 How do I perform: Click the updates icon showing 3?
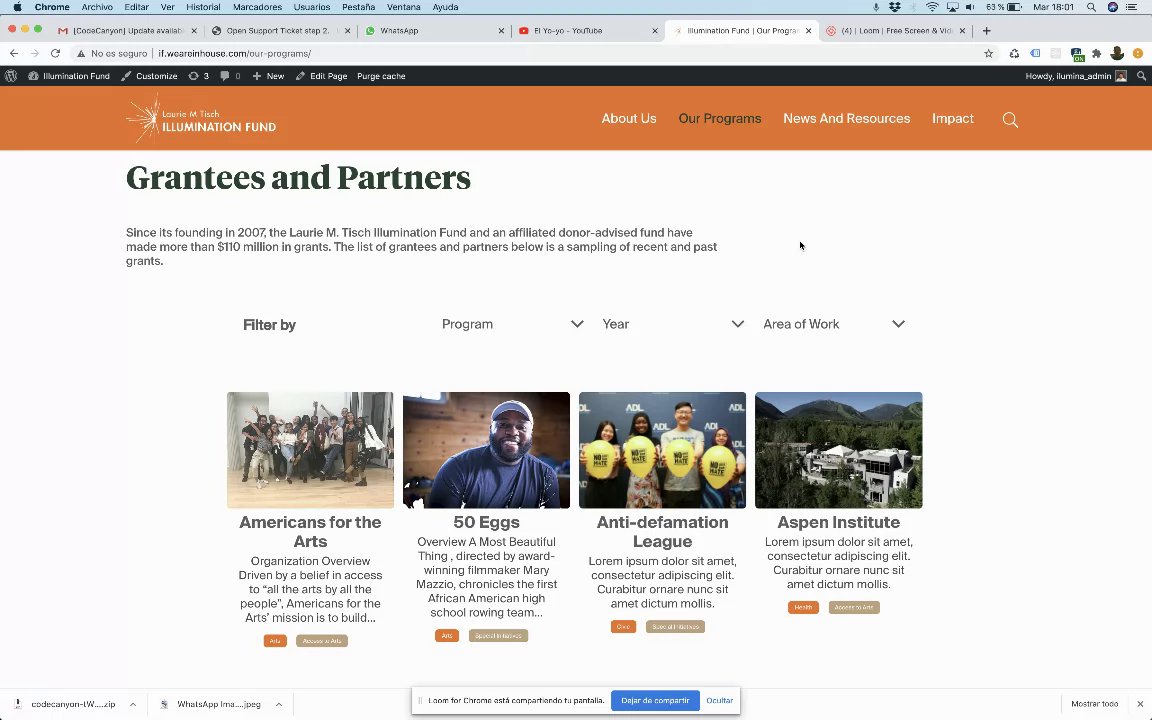point(198,76)
